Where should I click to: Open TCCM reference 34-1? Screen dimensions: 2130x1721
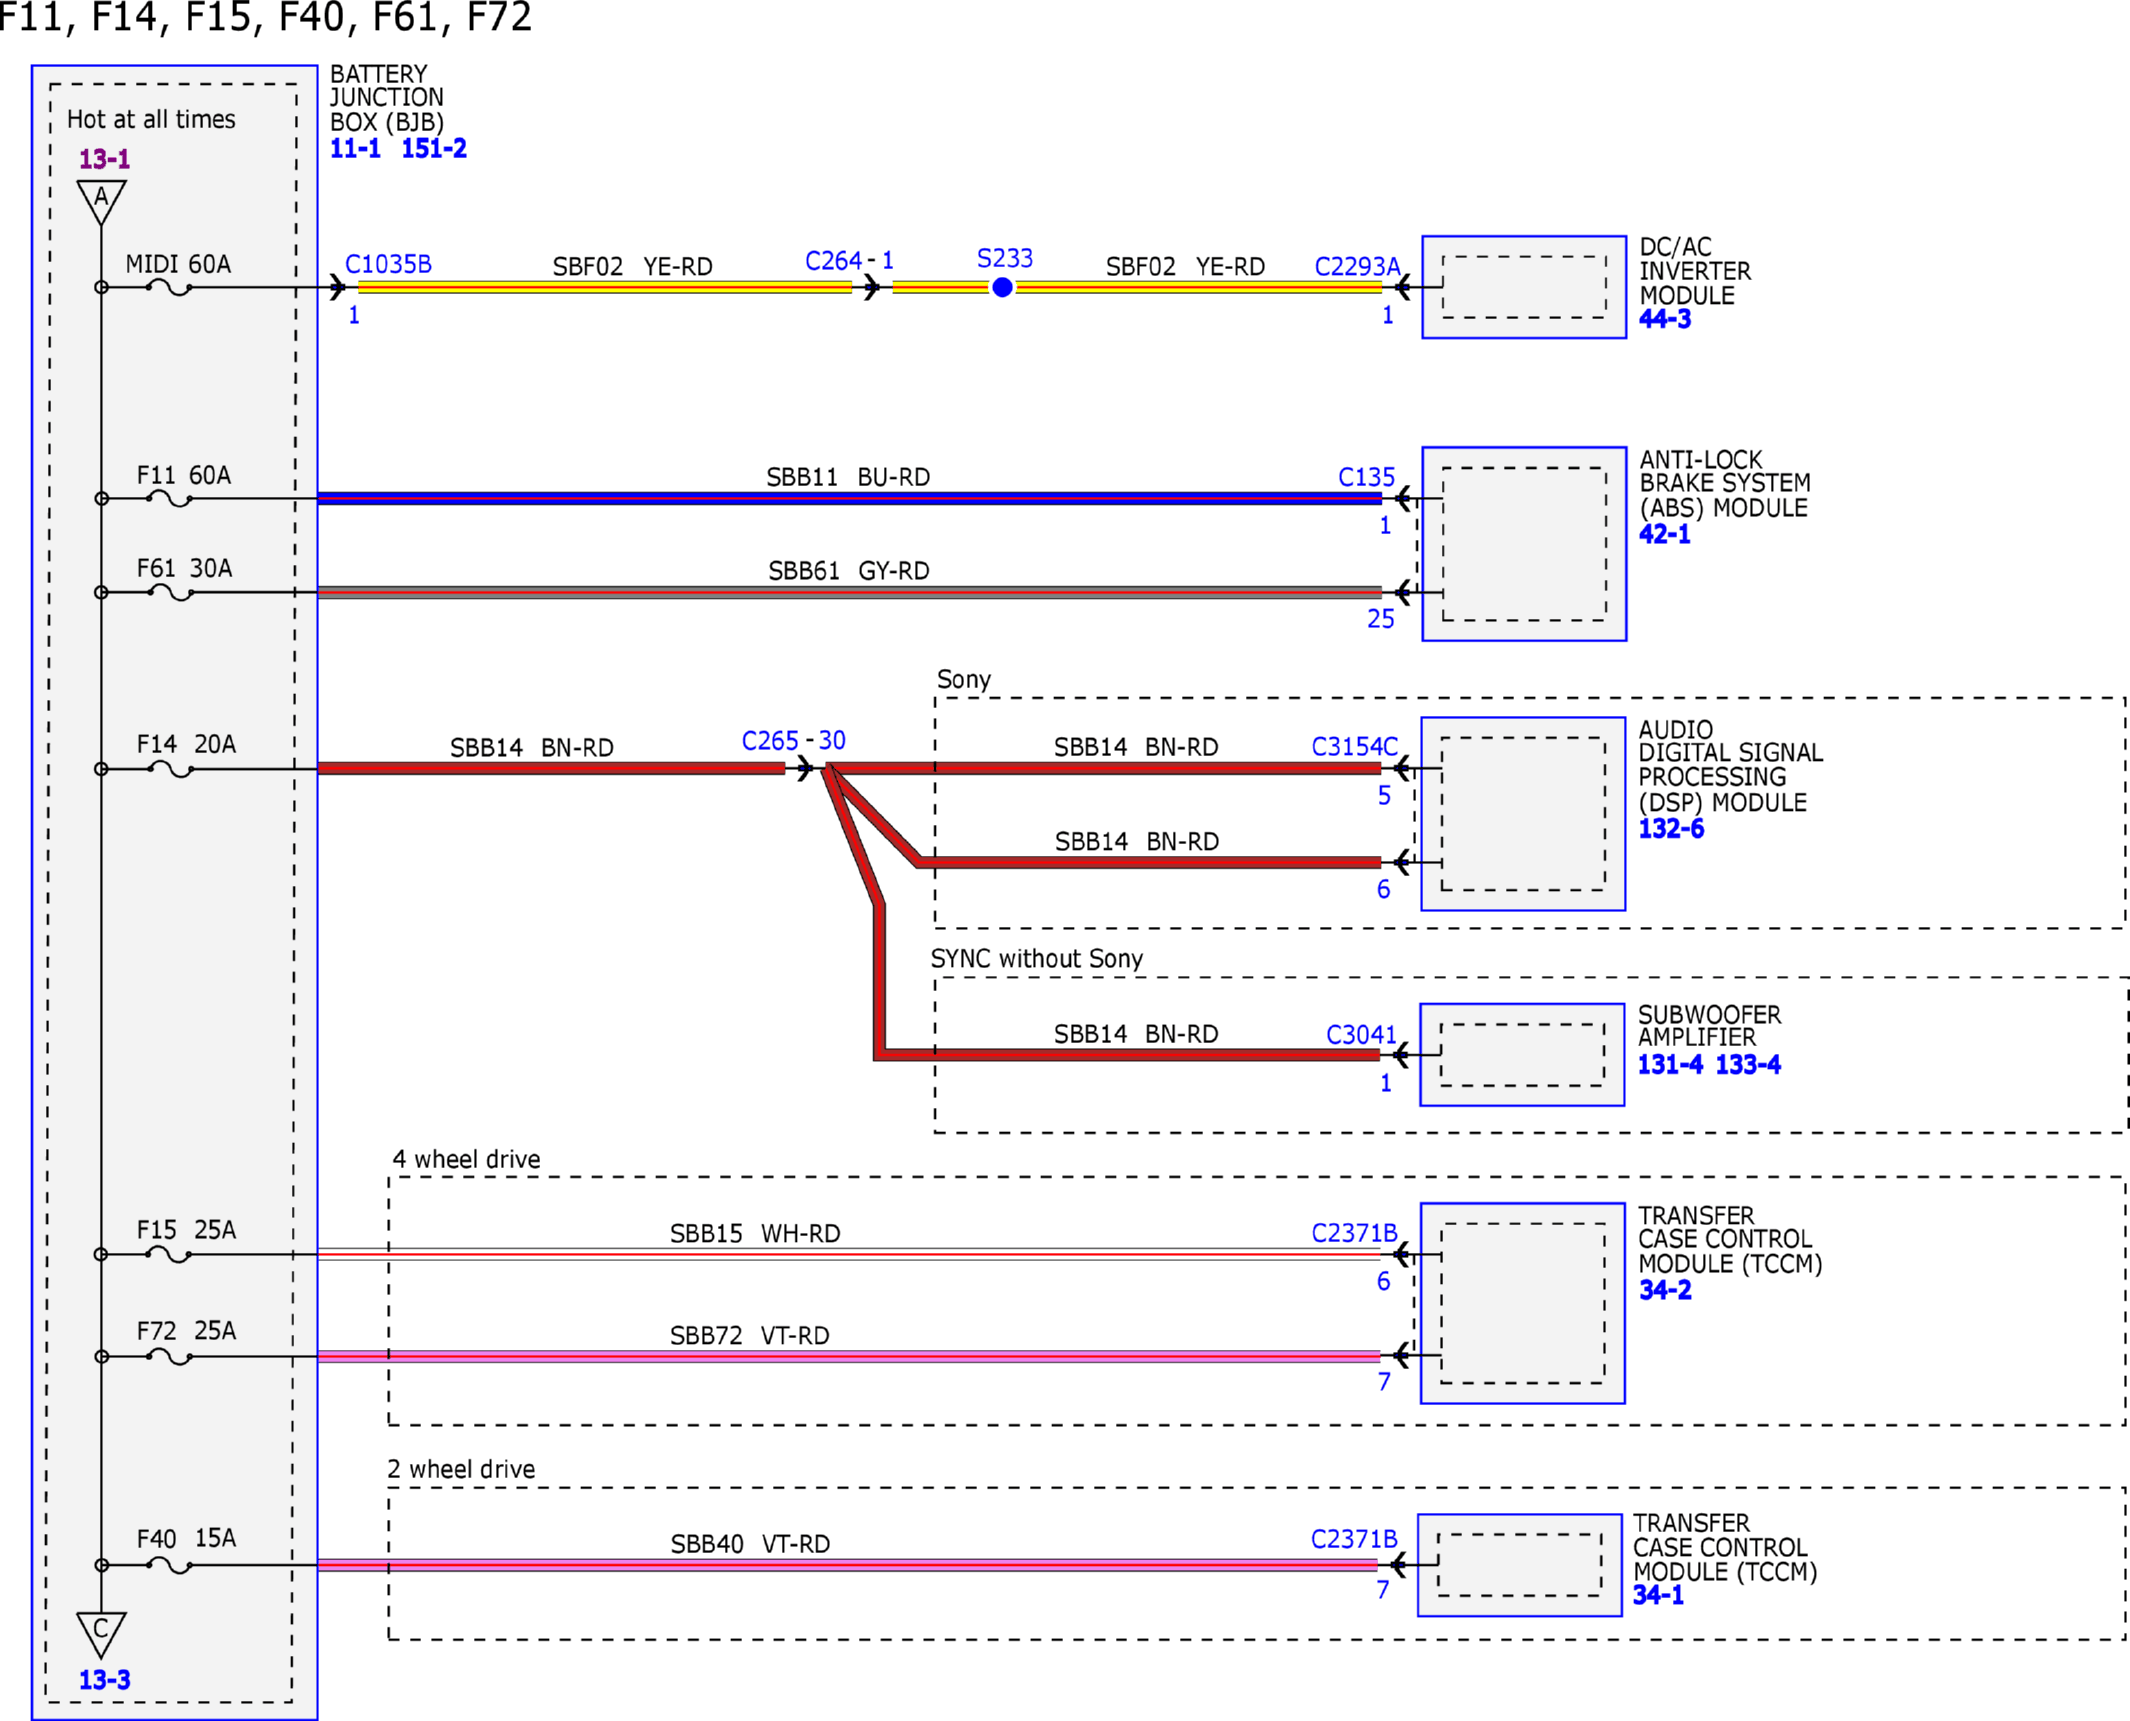1658,1595
